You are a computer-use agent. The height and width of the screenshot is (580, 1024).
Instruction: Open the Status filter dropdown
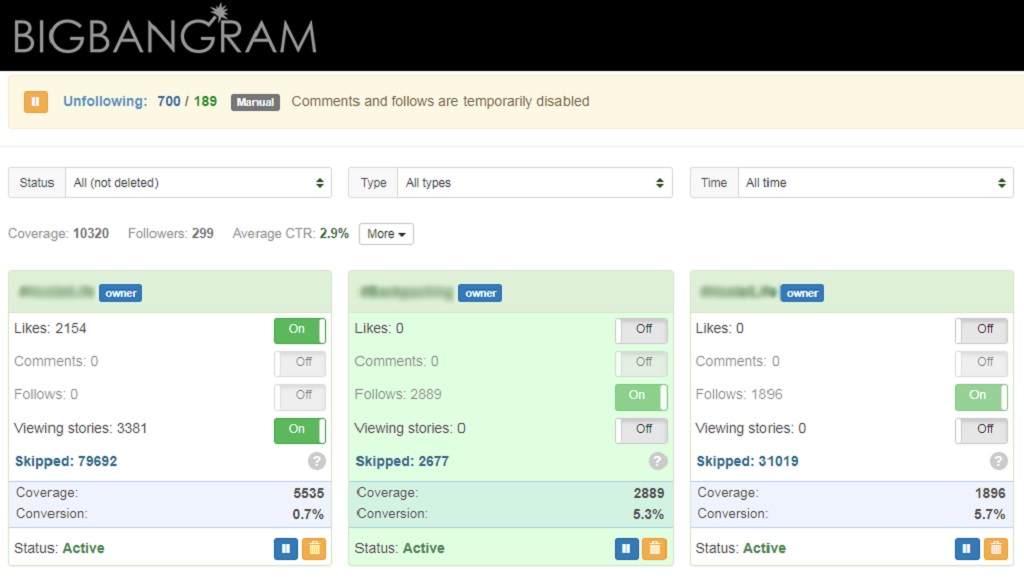(199, 183)
